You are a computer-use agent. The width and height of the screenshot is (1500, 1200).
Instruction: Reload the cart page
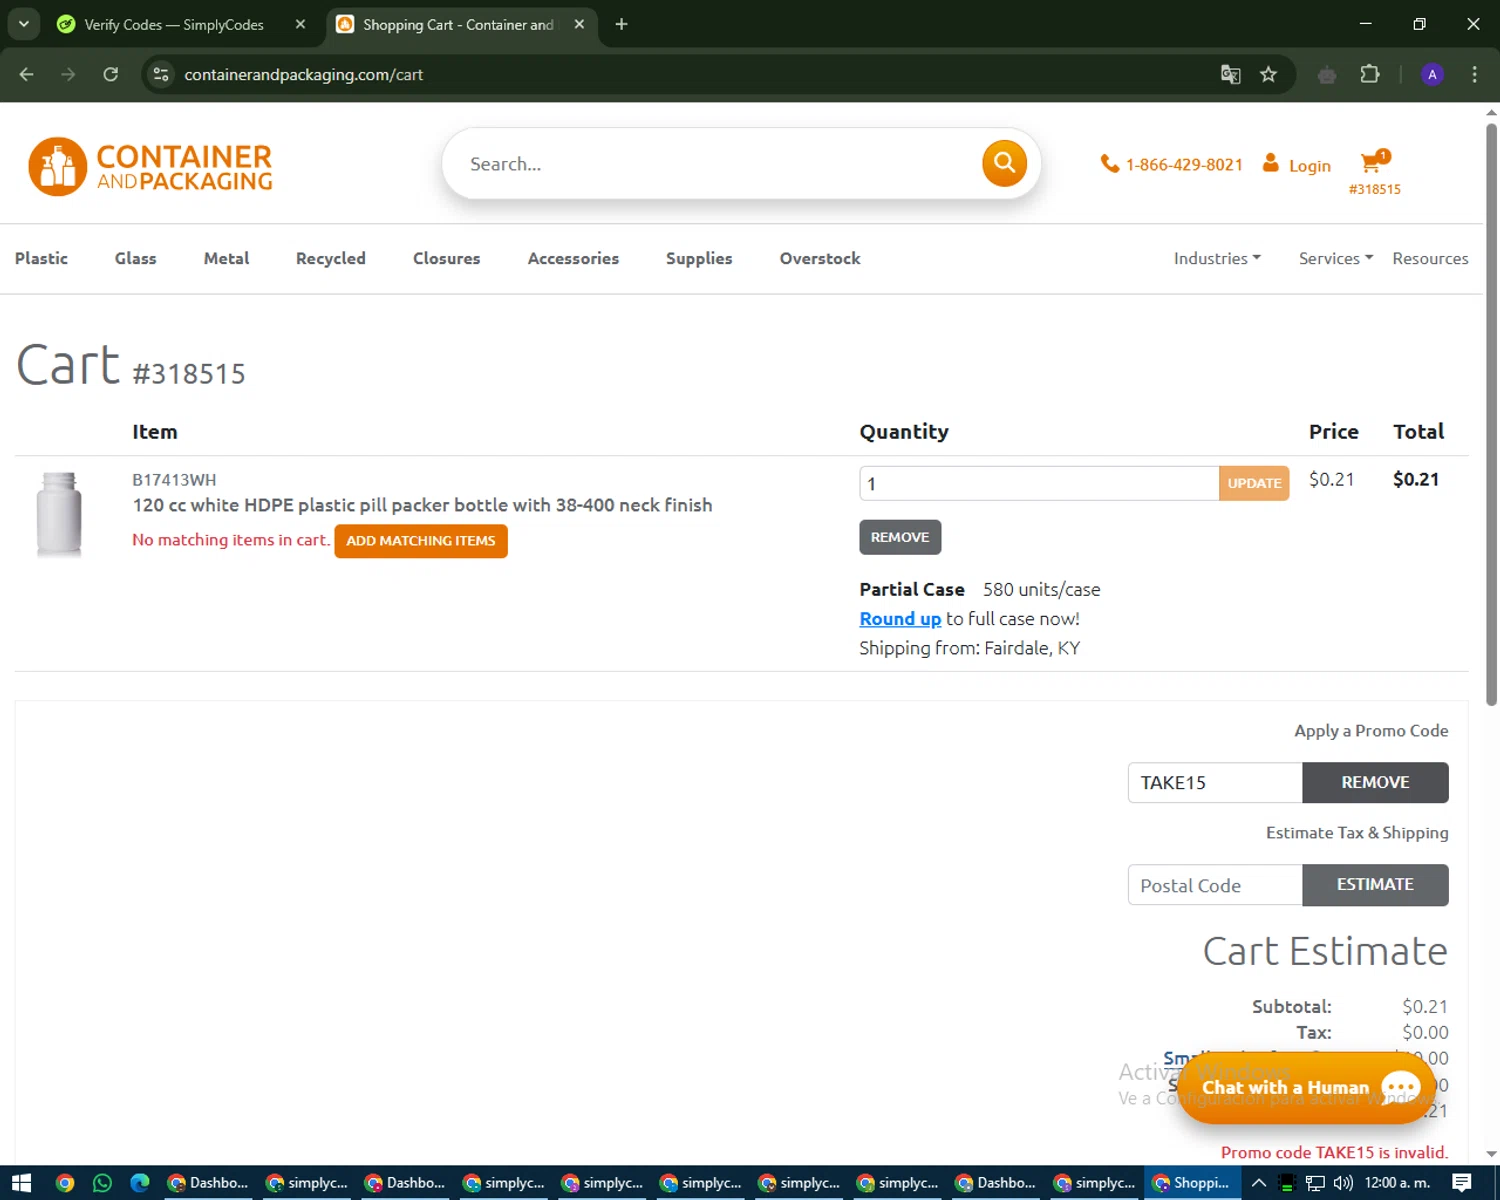point(110,74)
